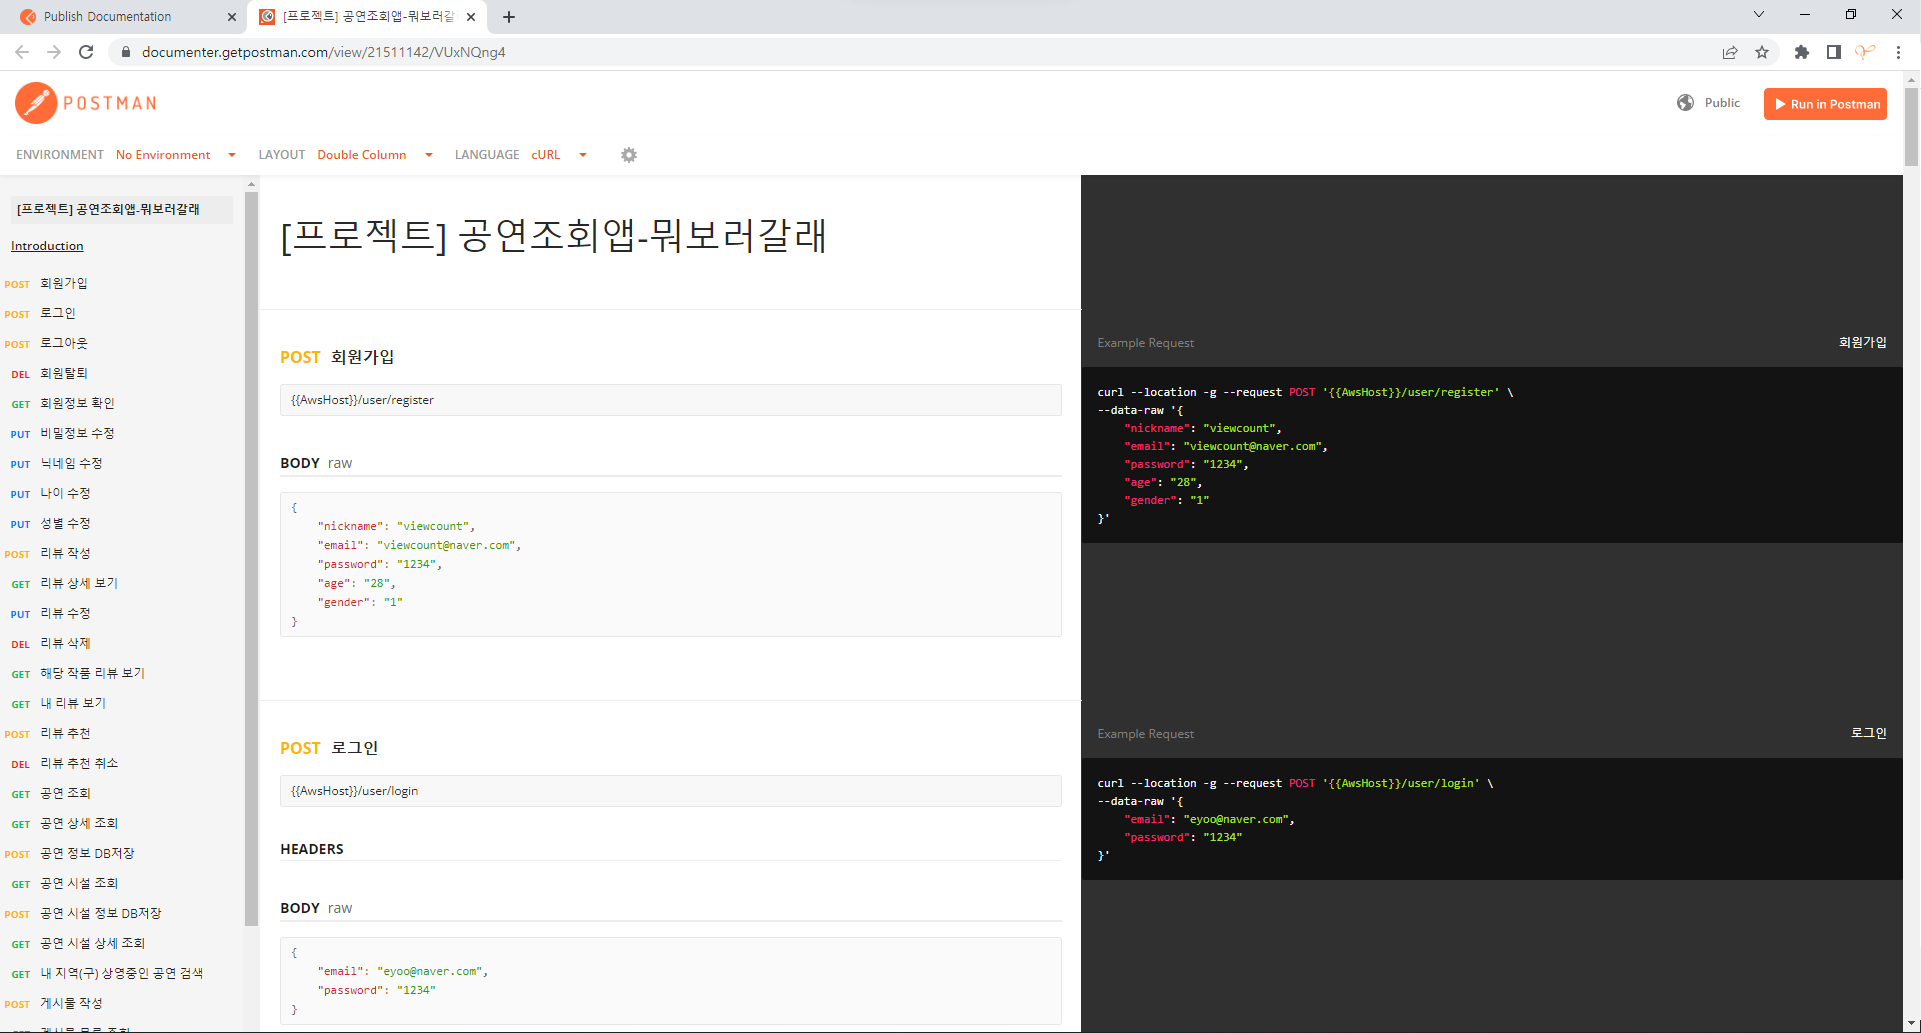Toggle Chrome side panel icon
Viewport: 1921px width, 1033px height.
[x=1834, y=52]
